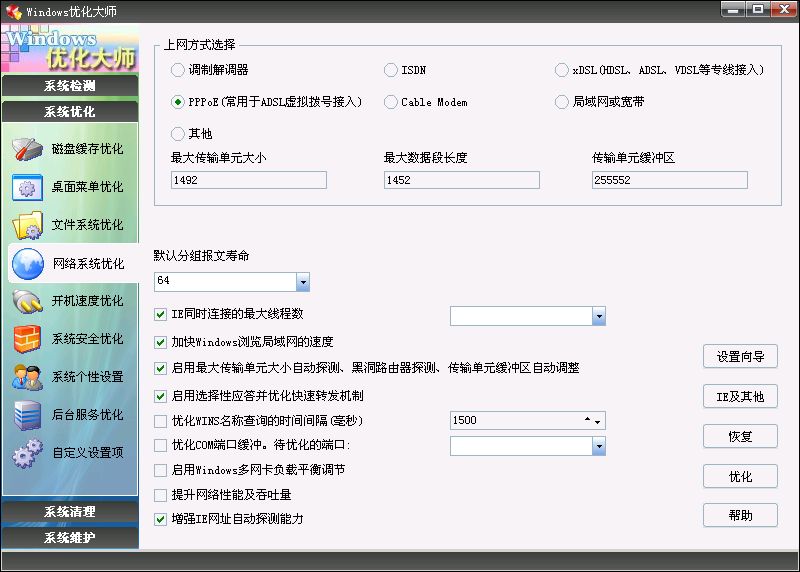Maximize the Windows优化大师 window

coord(758,9)
